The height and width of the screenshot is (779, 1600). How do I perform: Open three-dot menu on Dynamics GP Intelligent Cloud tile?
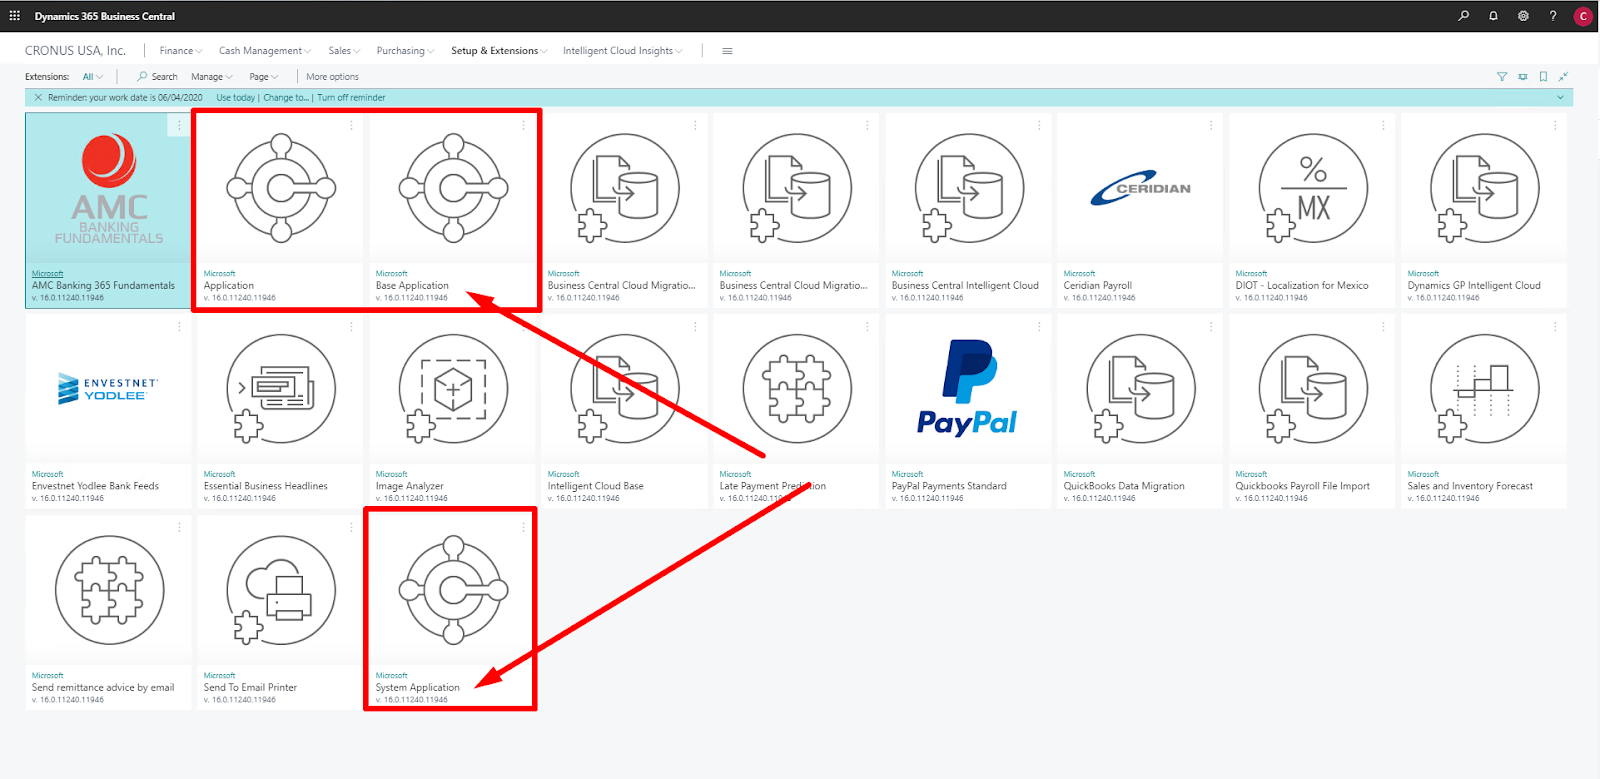[x=1555, y=126]
